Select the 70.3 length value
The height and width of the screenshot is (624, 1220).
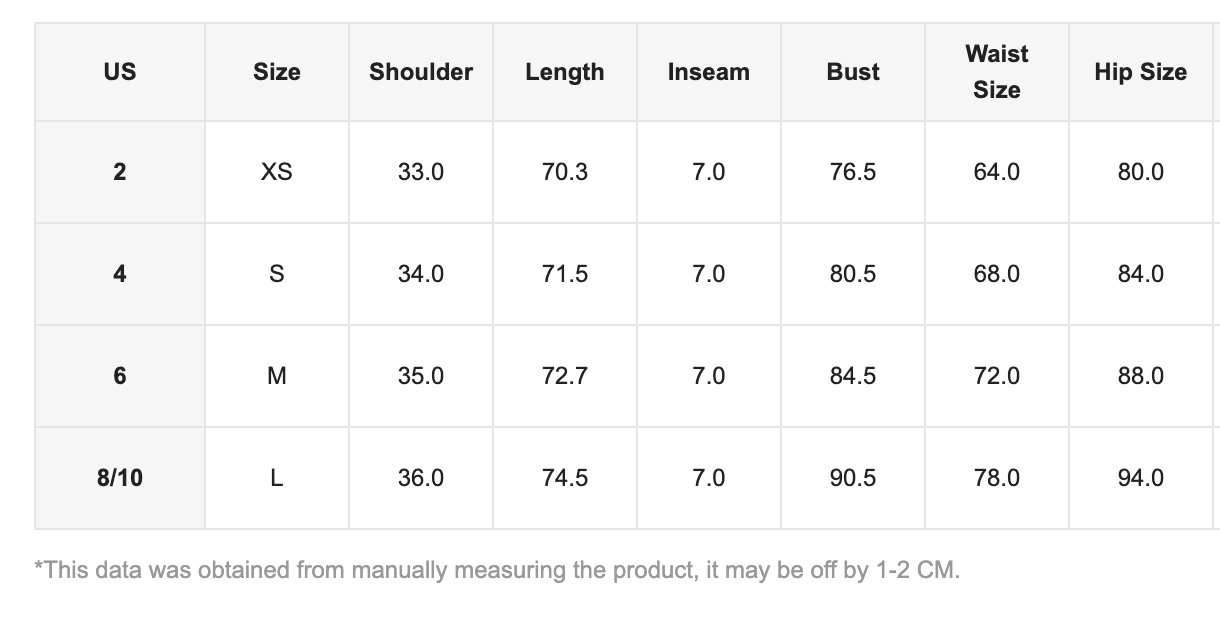click(x=565, y=172)
